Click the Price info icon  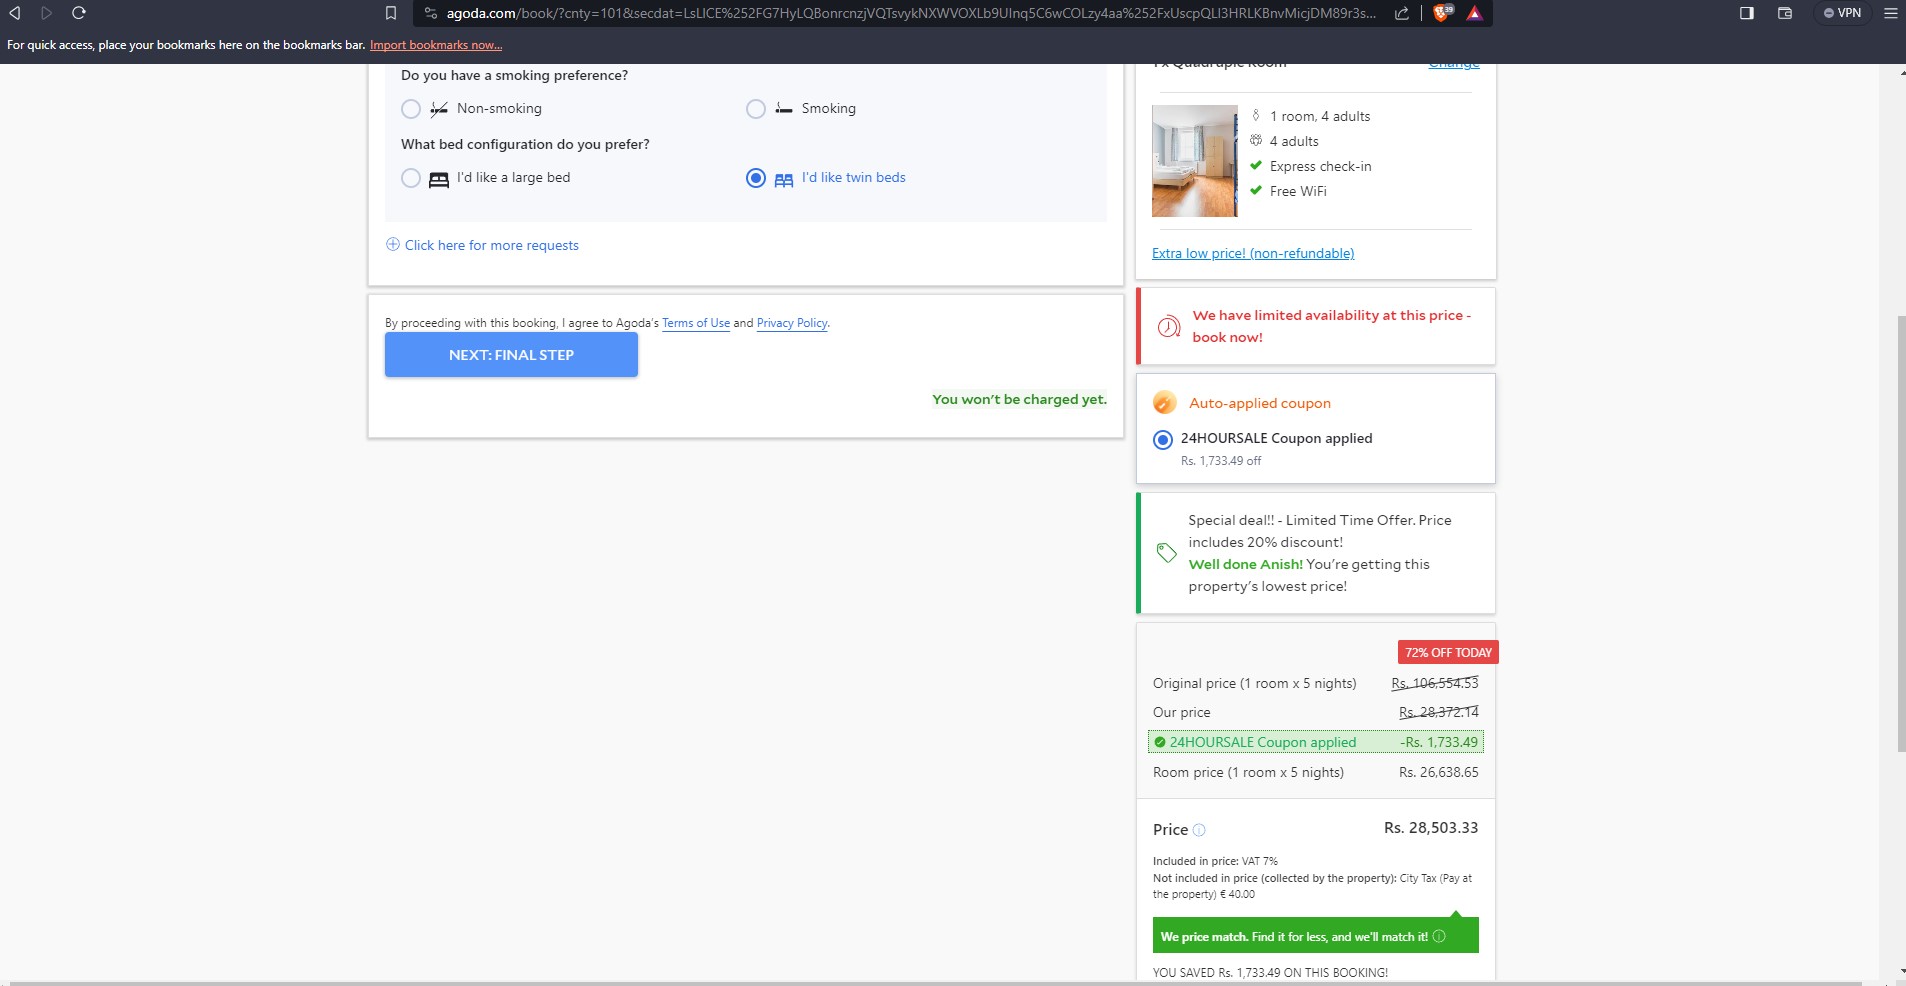(x=1199, y=830)
